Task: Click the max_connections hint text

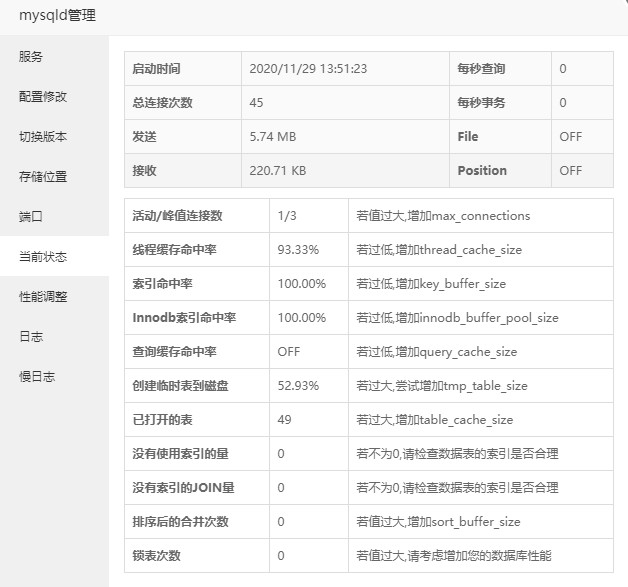Action: (x=443, y=215)
